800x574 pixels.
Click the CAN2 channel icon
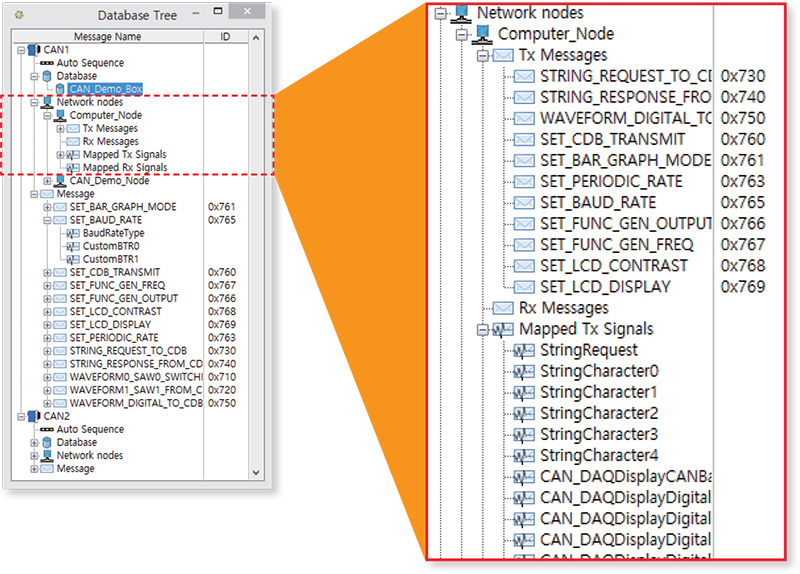33,416
